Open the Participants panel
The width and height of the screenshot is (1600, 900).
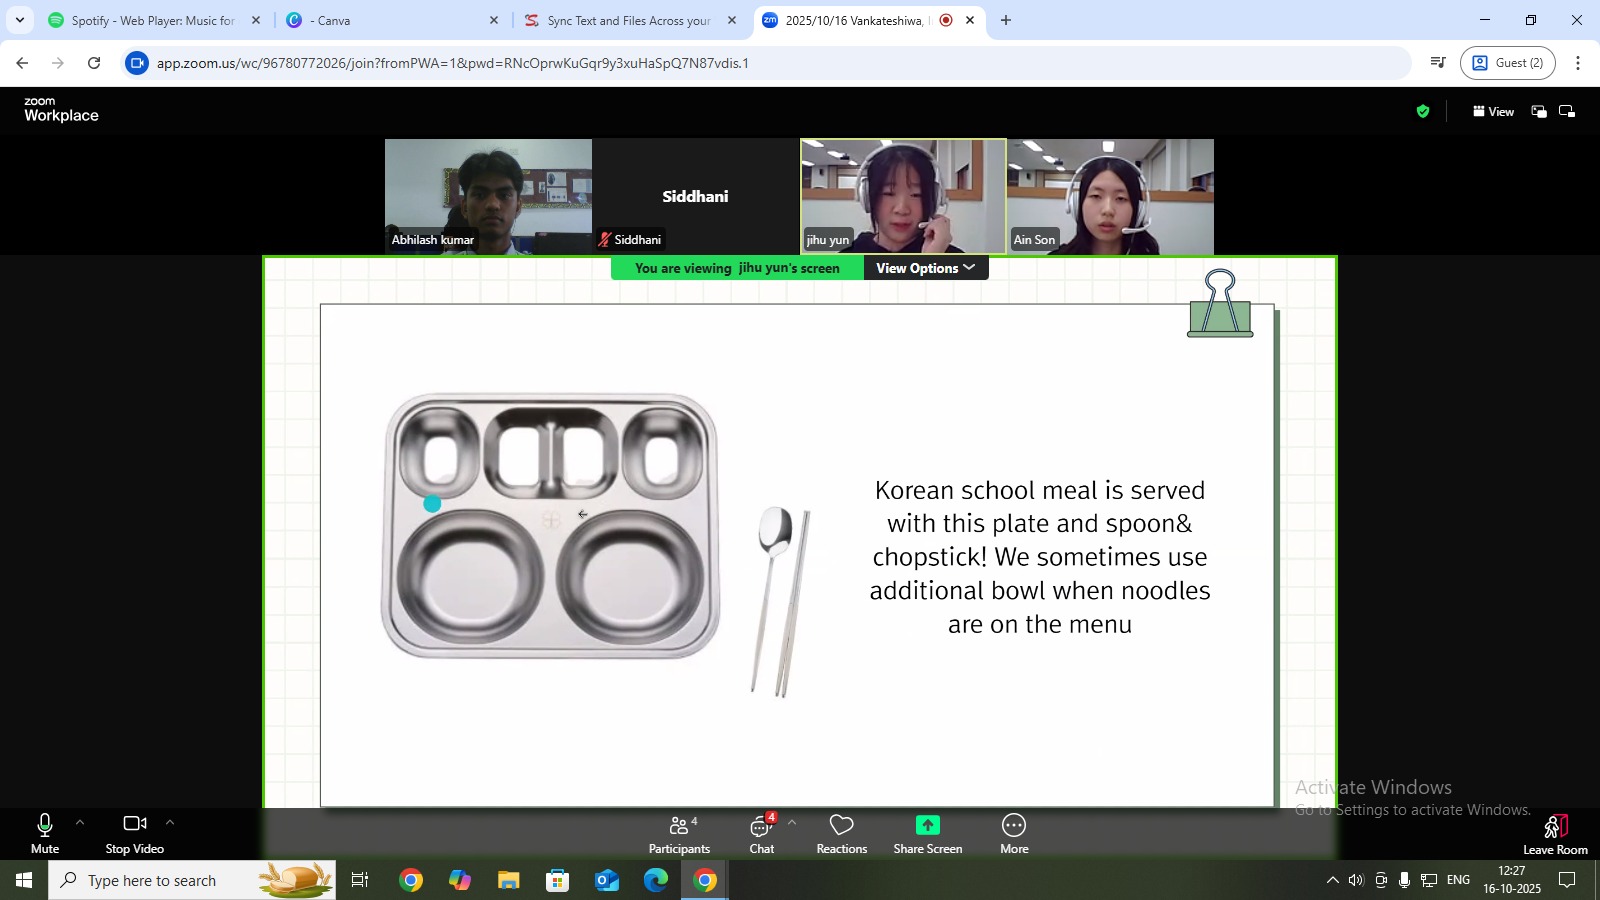click(x=679, y=834)
